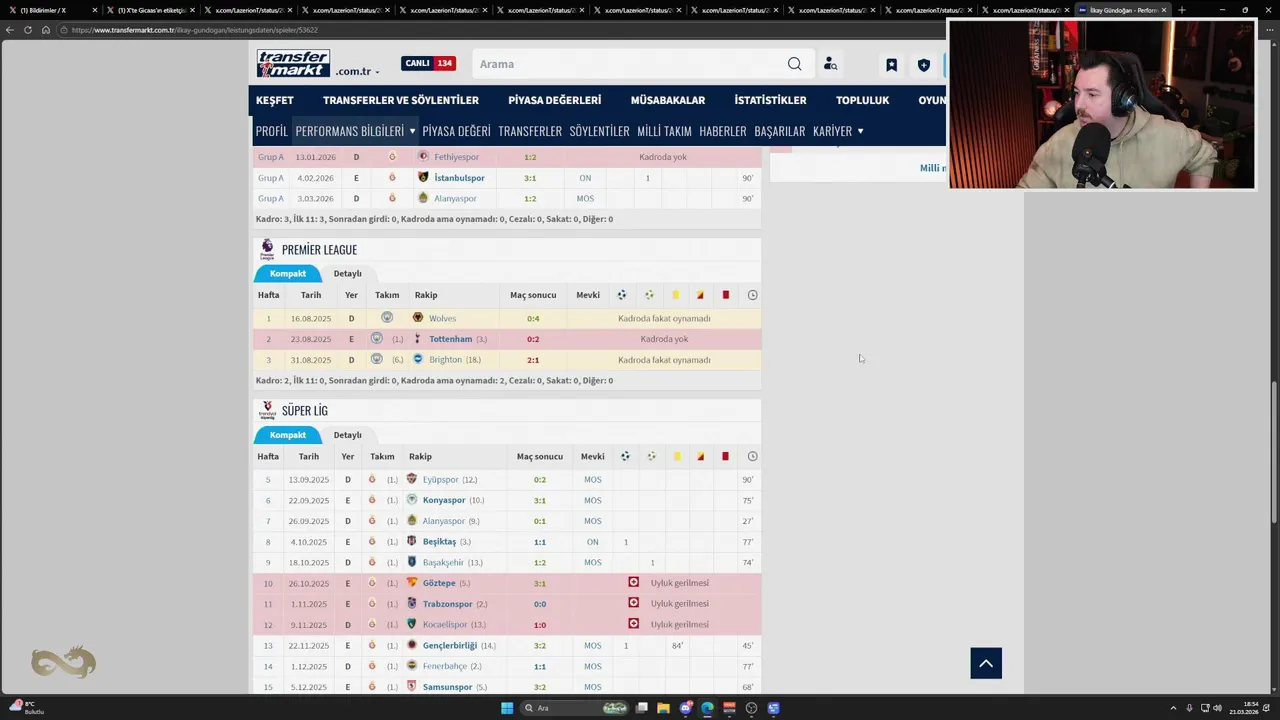
Task: Open the SÜPER LİG competition heading
Action: click(x=305, y=411)
